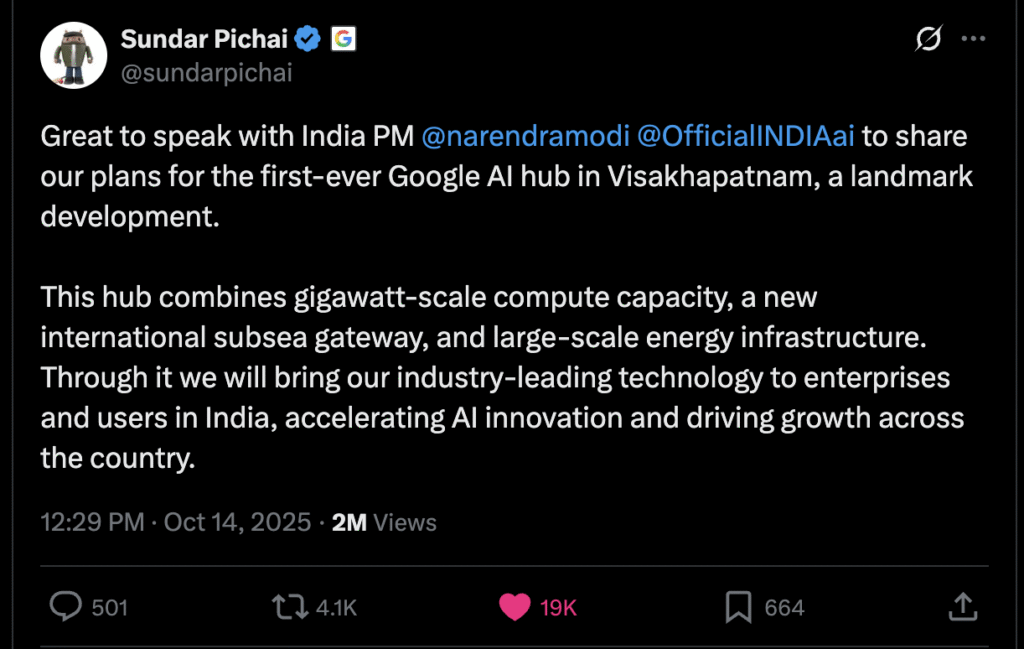Click the 12:29 PM Oct 14, 2025 timestamp
This screenshot has height=649, width=1024.
point(175,522)
